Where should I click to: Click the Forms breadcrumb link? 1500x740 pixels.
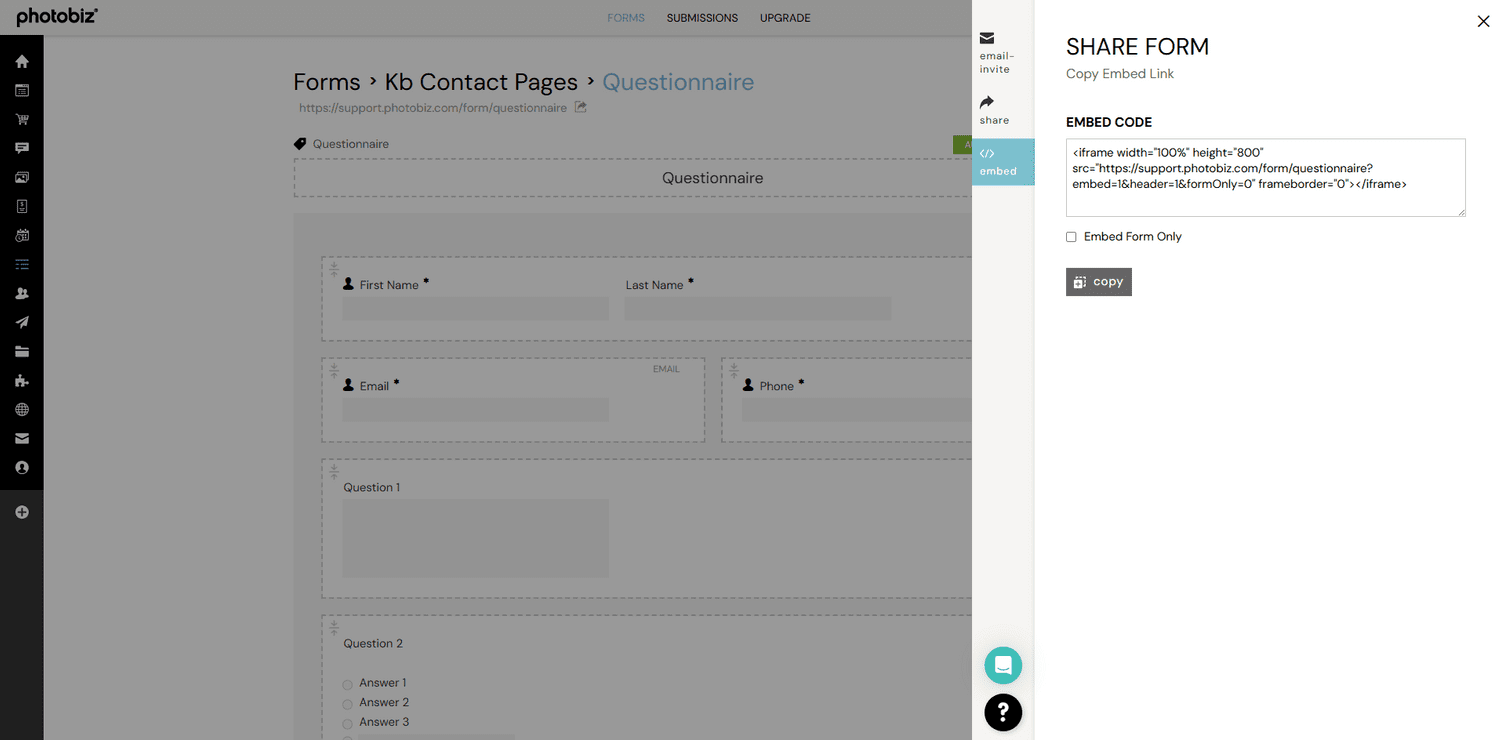pos(326,82)
